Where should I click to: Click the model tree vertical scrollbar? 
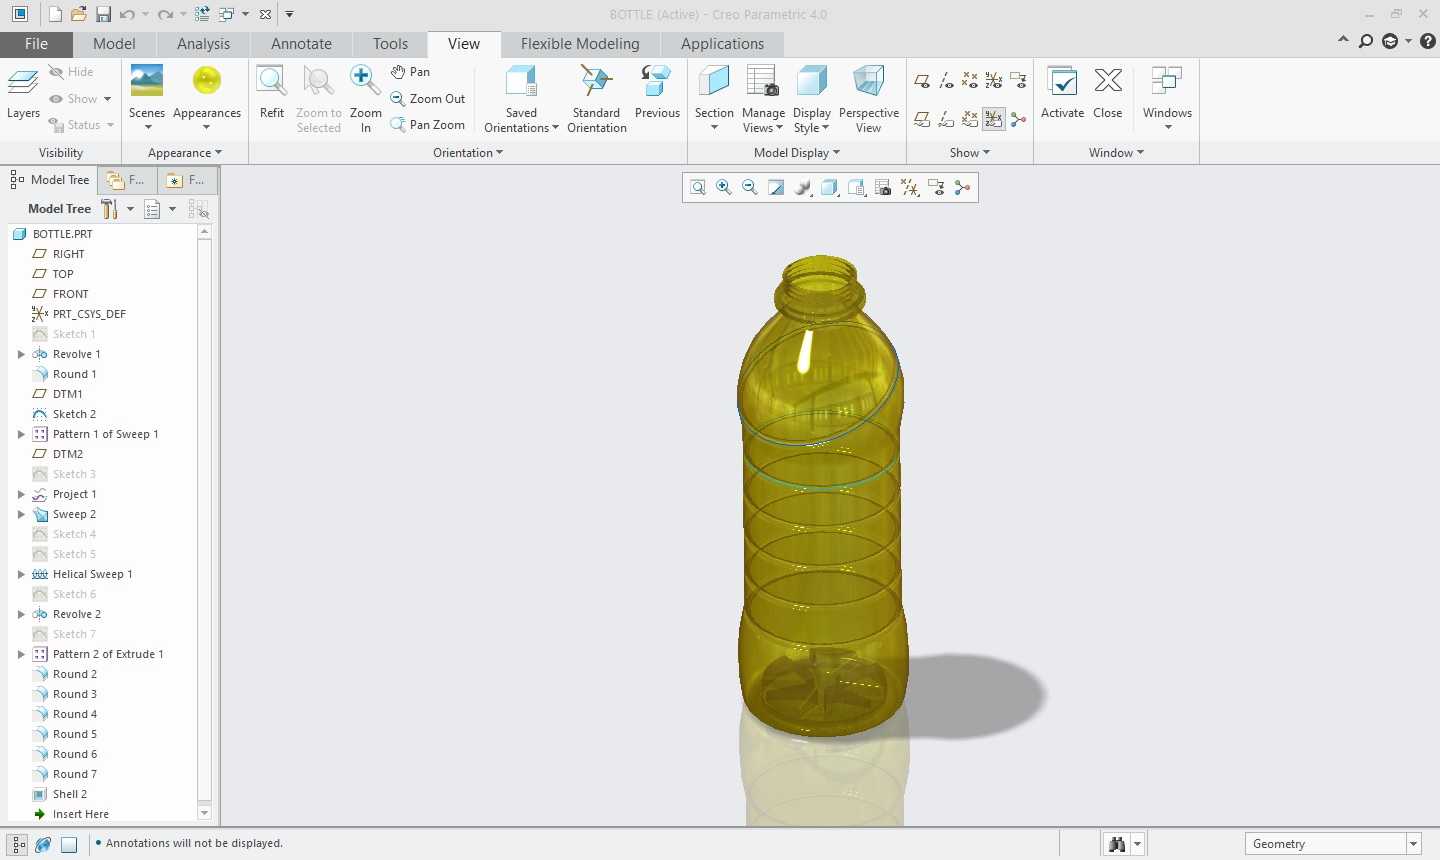(205, 523)
